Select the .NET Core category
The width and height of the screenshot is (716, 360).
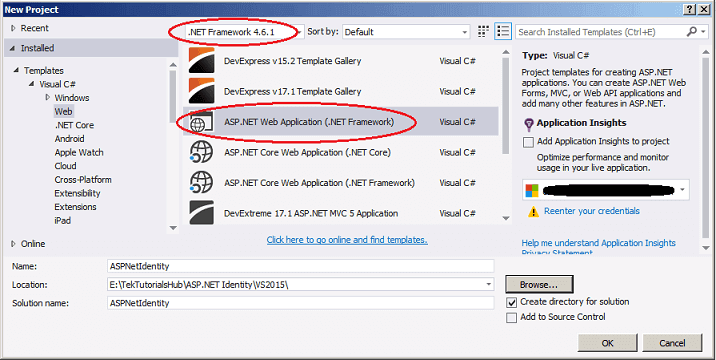(x=74, y=125)
